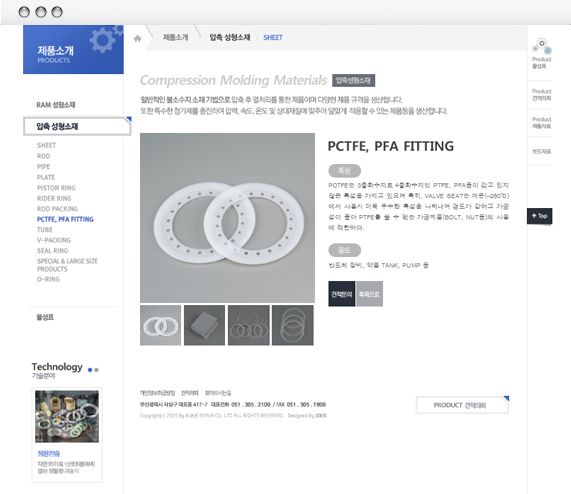This screenshot has height=494, width=571.
Task: Open the 물성표 sidebar menu item
Action: [45, 317]
